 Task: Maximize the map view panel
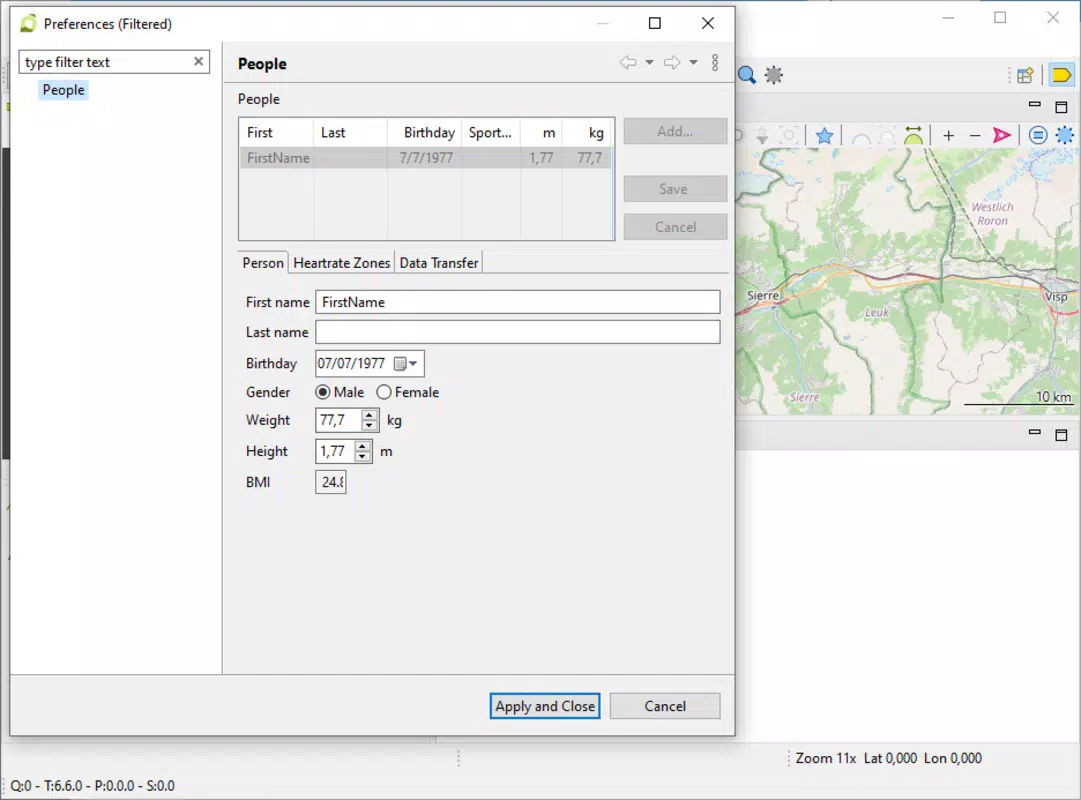[1061, 107]
